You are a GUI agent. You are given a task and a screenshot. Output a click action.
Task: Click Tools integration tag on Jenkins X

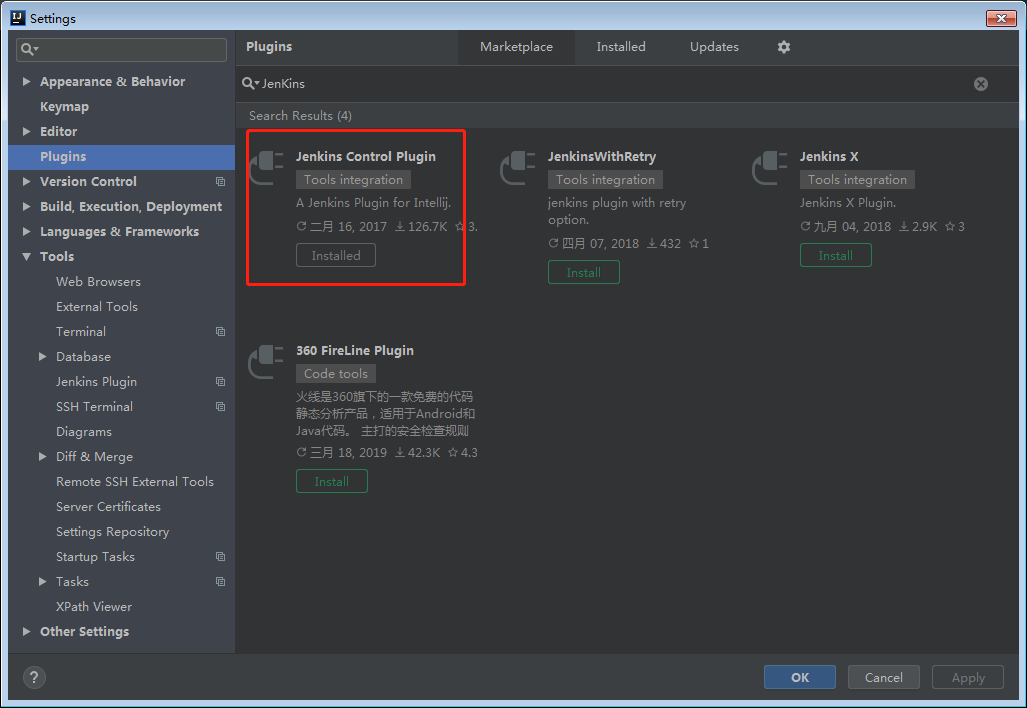[857, 179]
